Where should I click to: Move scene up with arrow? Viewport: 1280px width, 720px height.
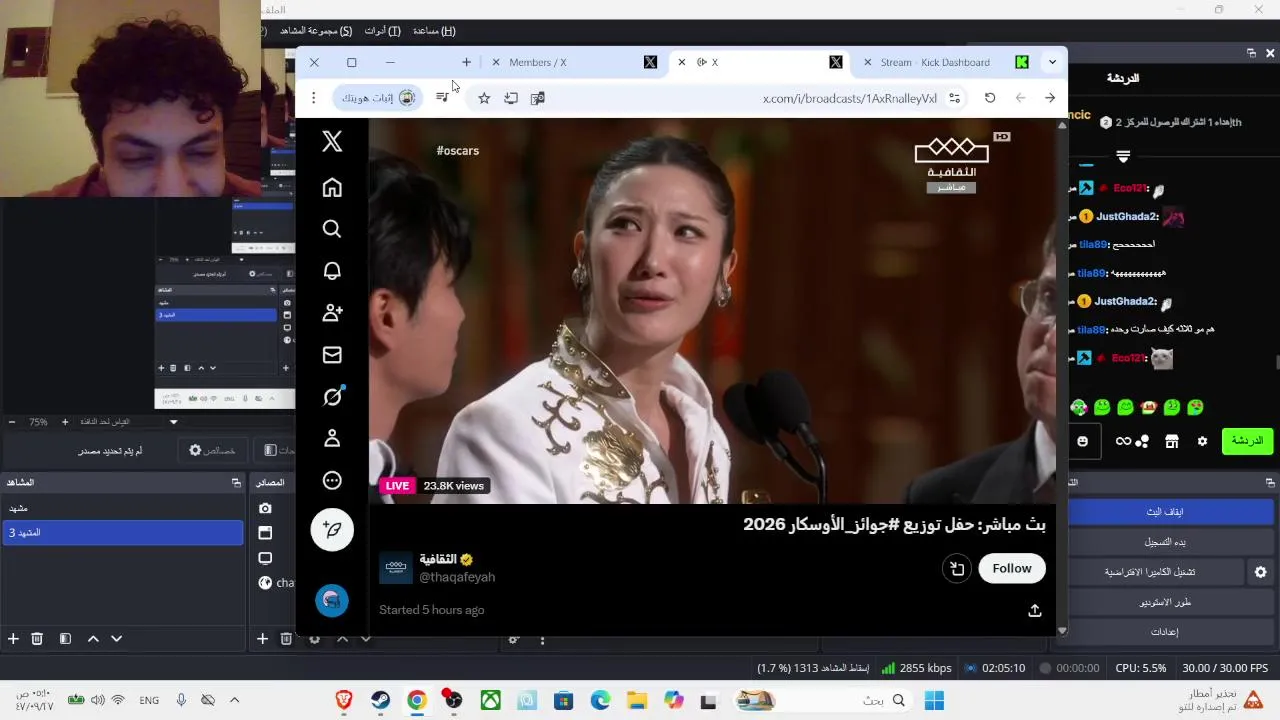(93, 639)
